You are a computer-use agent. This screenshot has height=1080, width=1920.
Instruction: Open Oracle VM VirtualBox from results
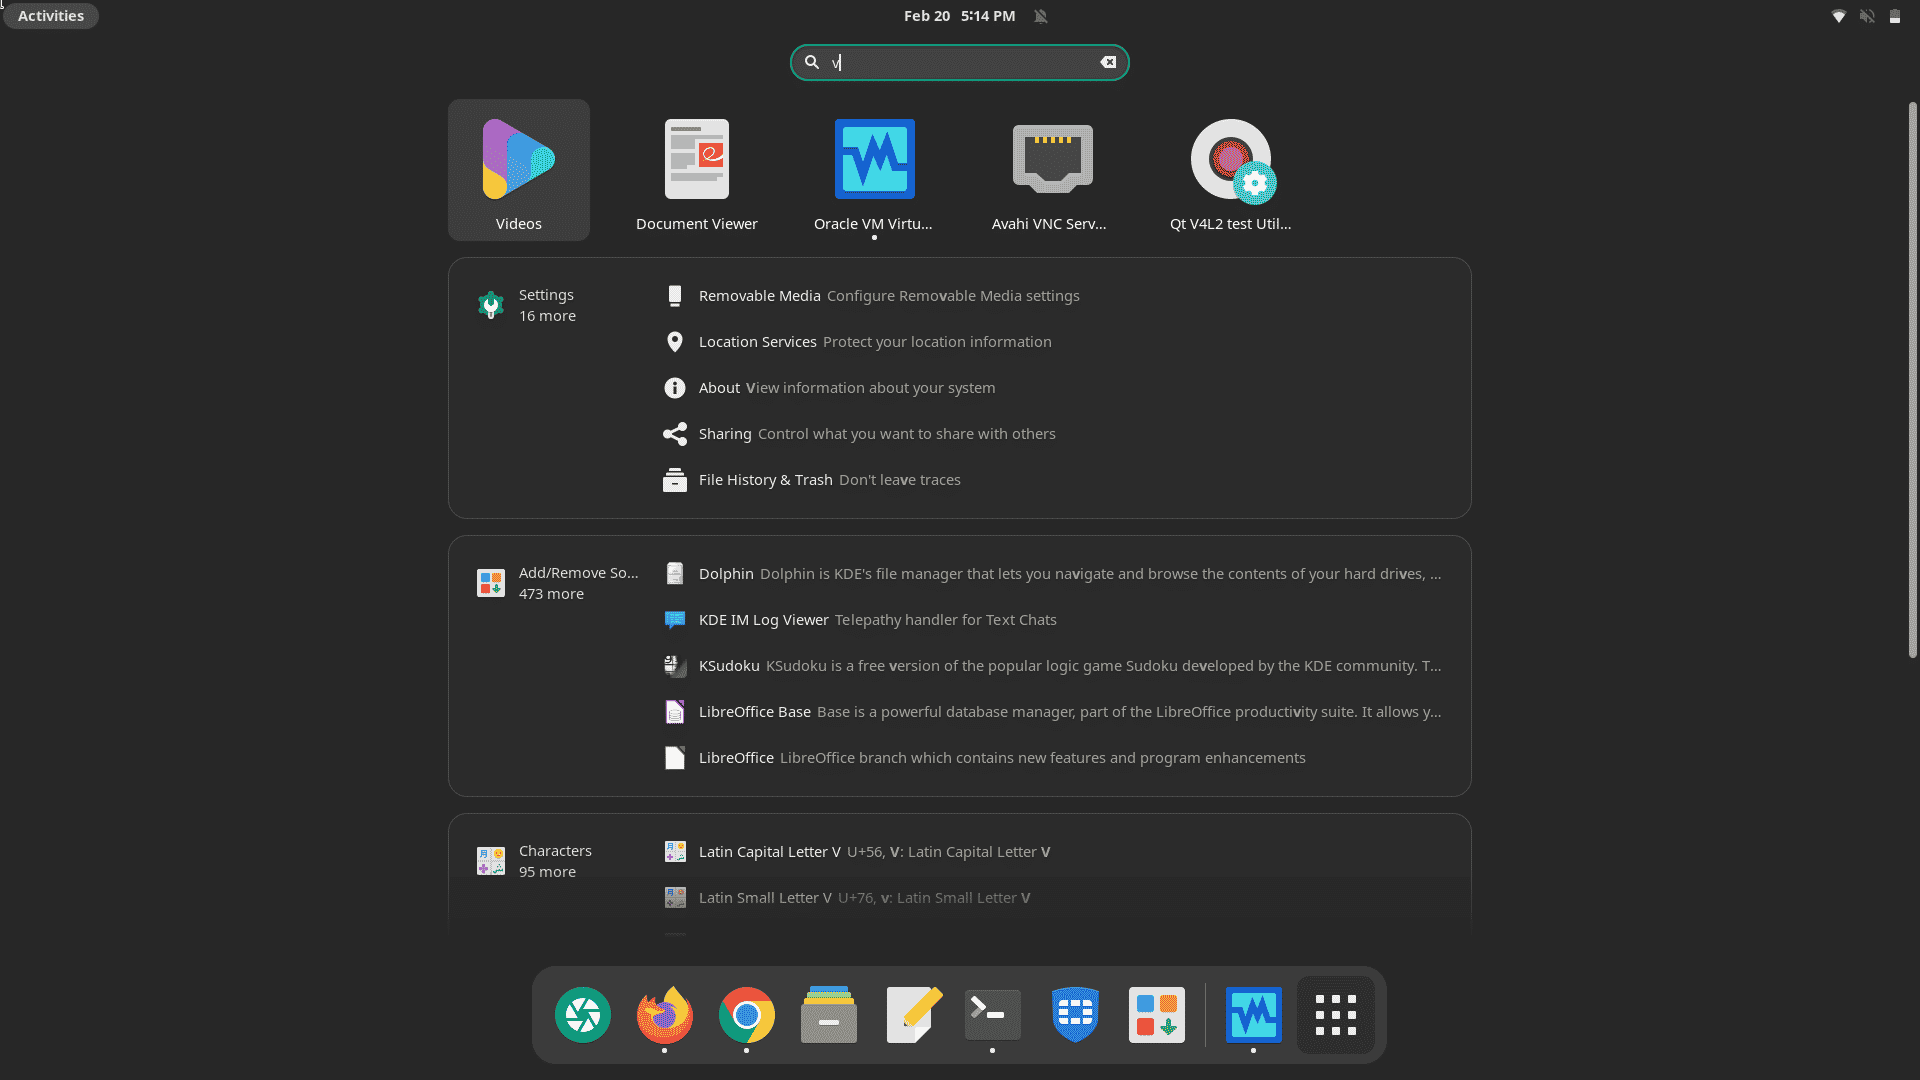coord(874,170)
